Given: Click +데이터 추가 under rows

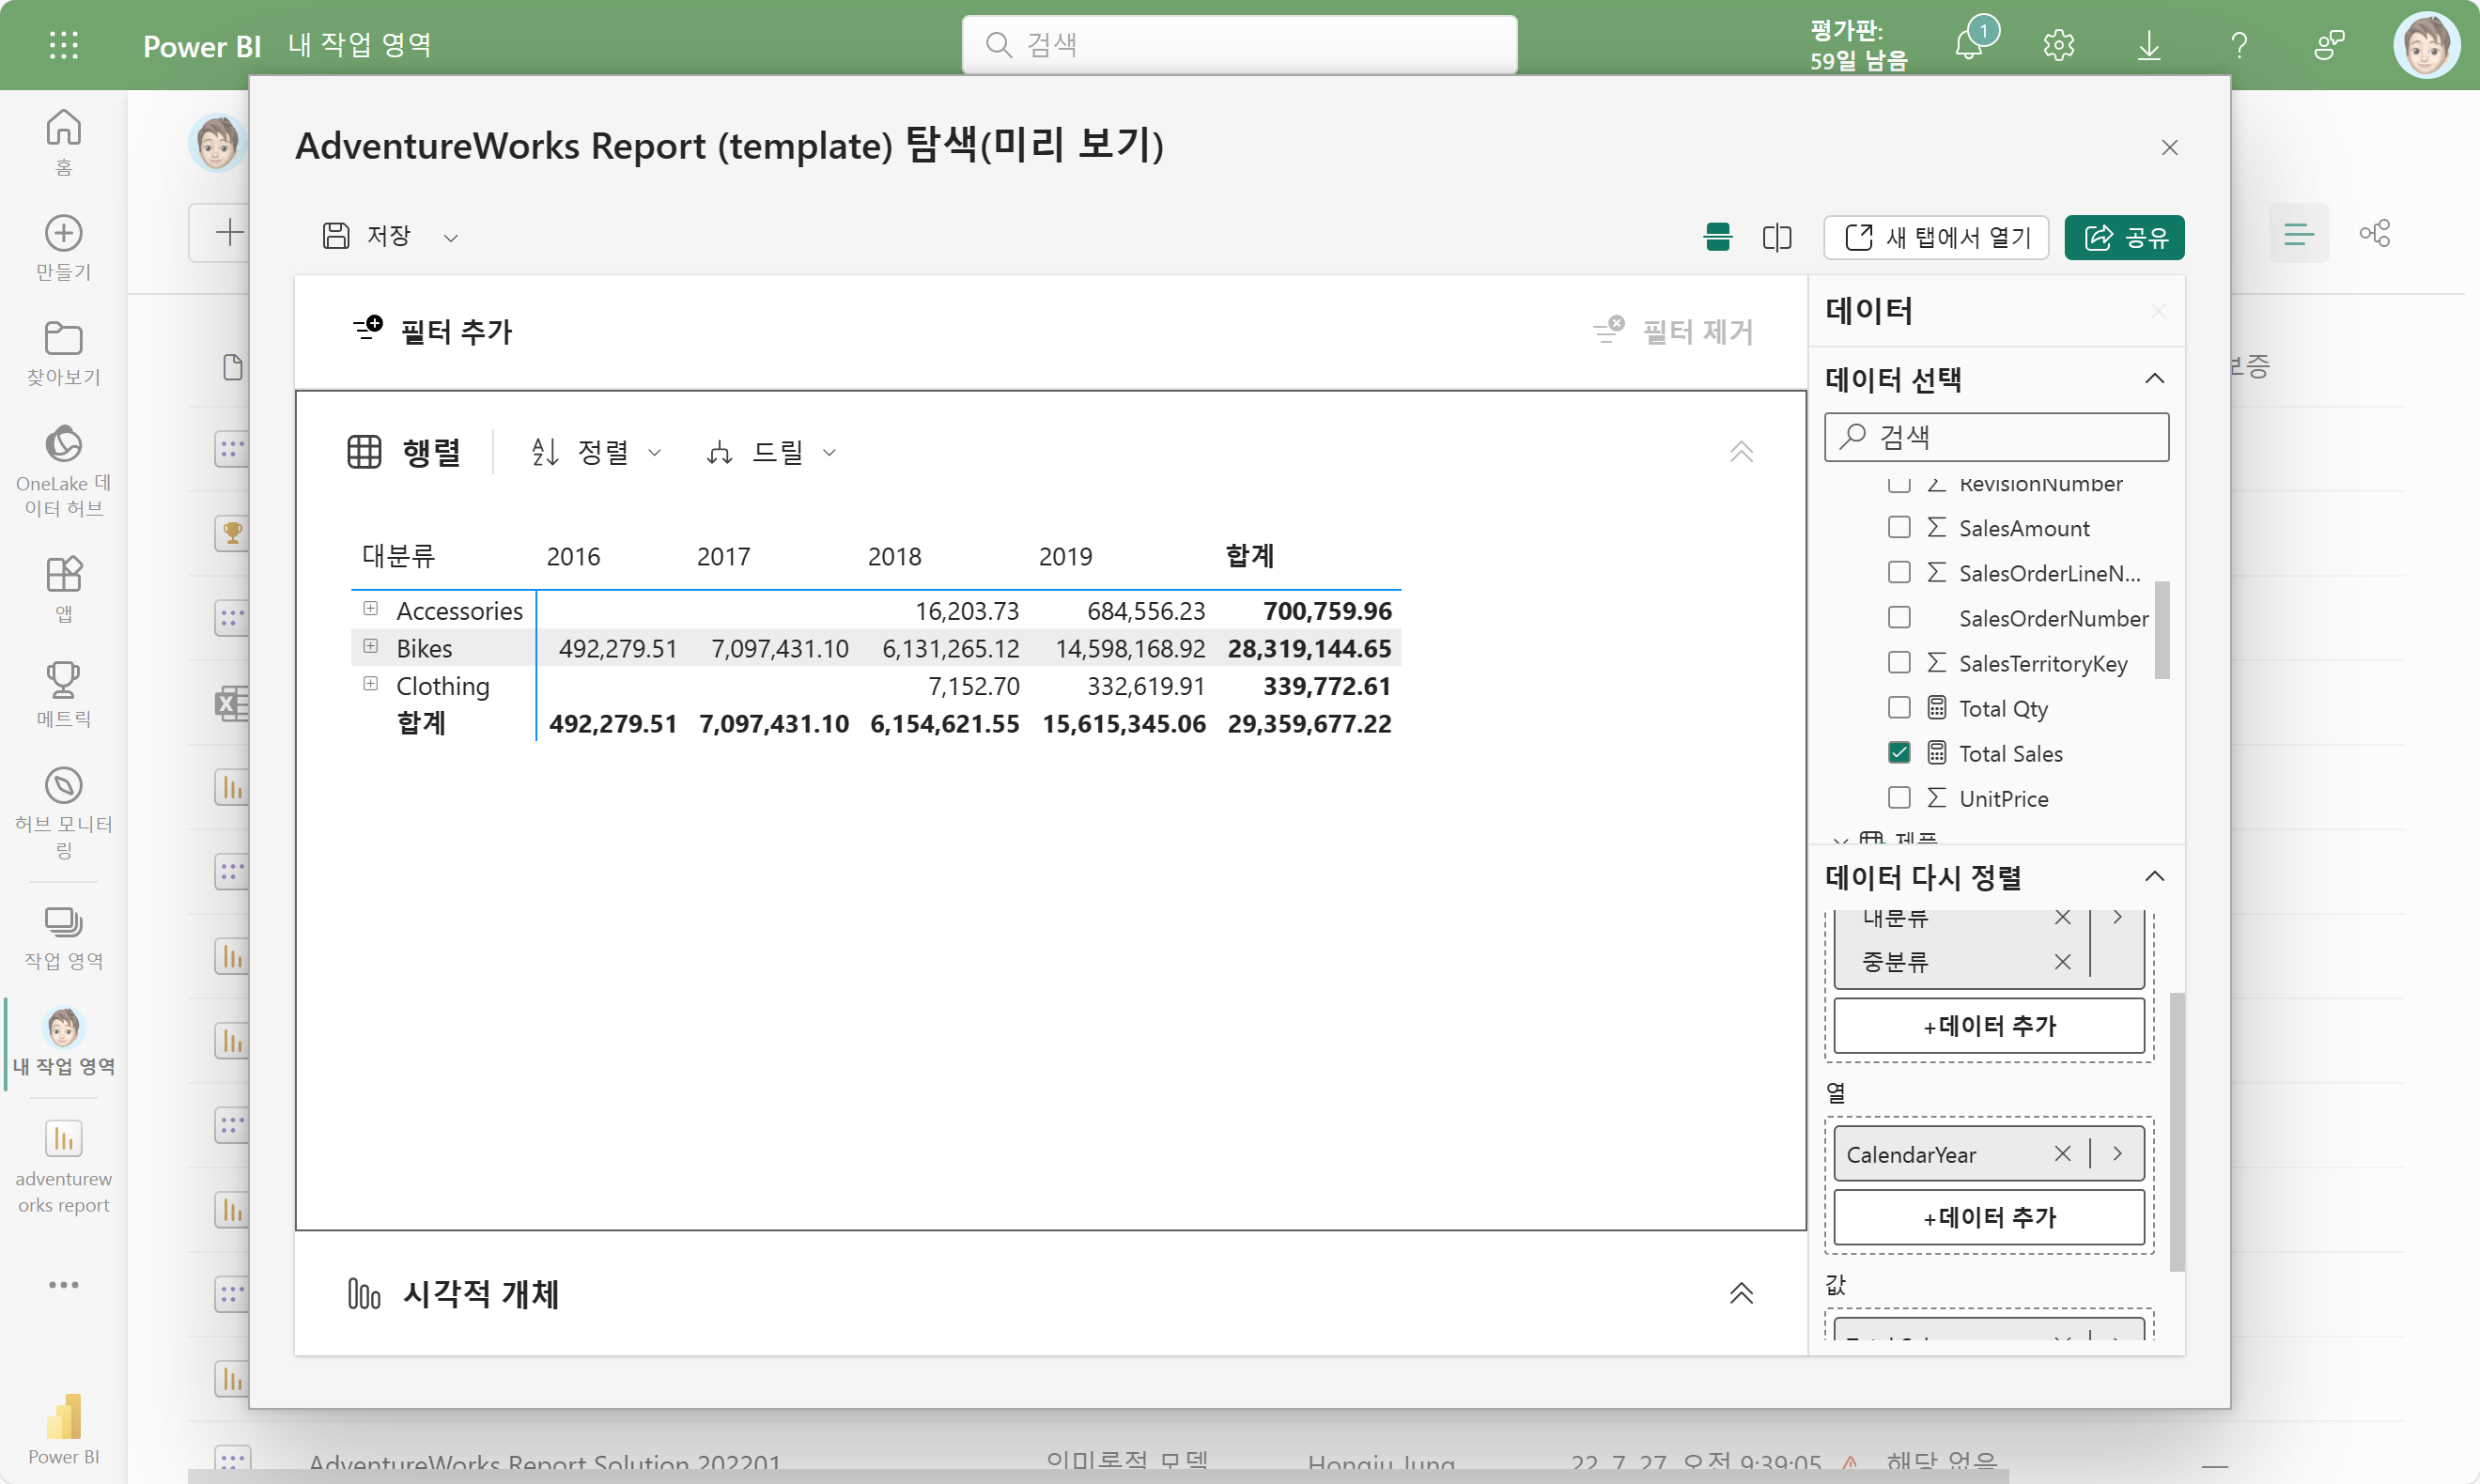Looking at the screenshot, I should tap(1989, 1026).
